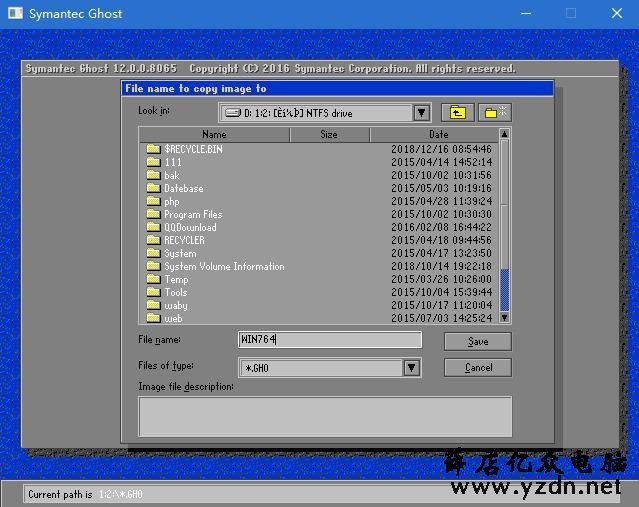Open the Look in drive dropdown arrow
The width and height of the screenshot is (639, 507).
point(421,112)
